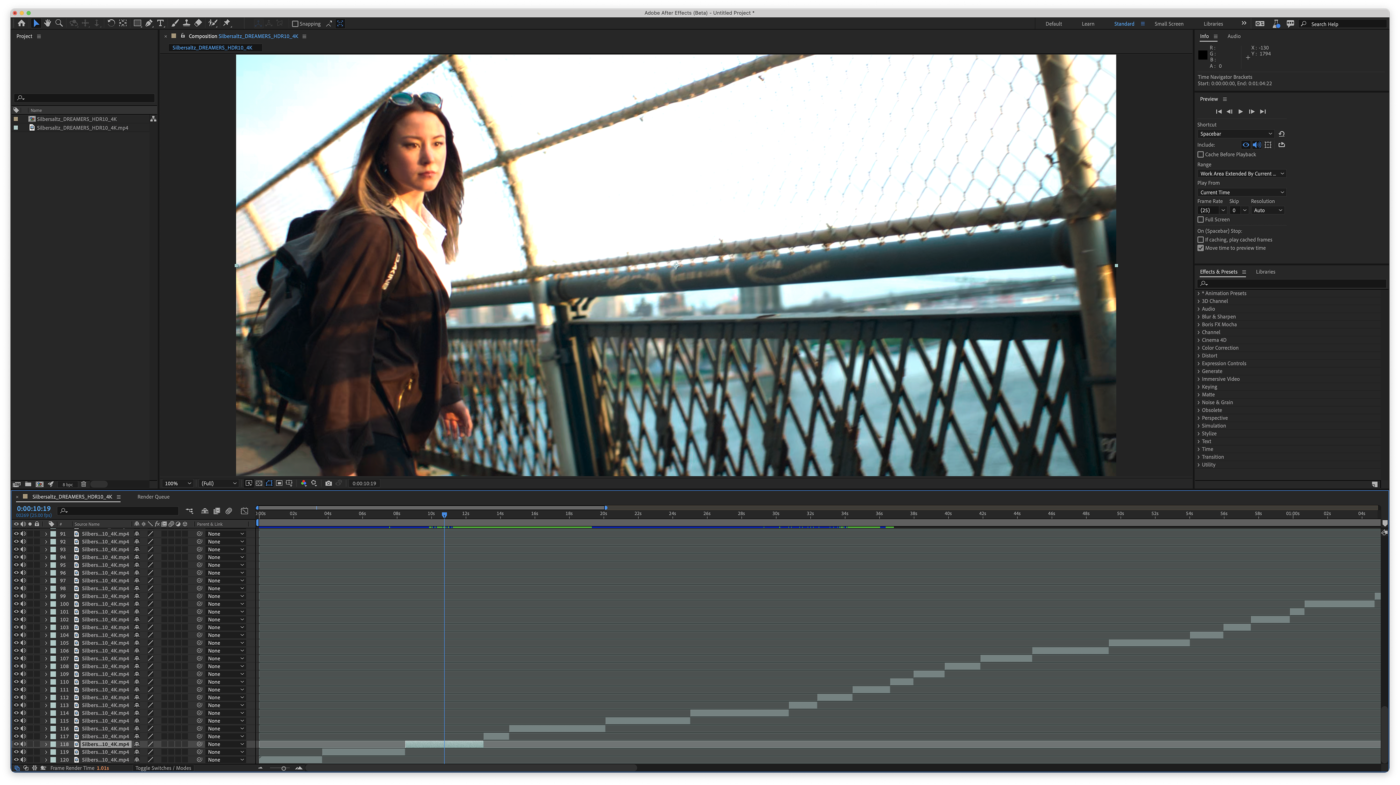Open the Shortcut dropdown showing Spacebar
This screenshot has height=785, width=1400.
pyautogui.click(x=1235, y=133)
